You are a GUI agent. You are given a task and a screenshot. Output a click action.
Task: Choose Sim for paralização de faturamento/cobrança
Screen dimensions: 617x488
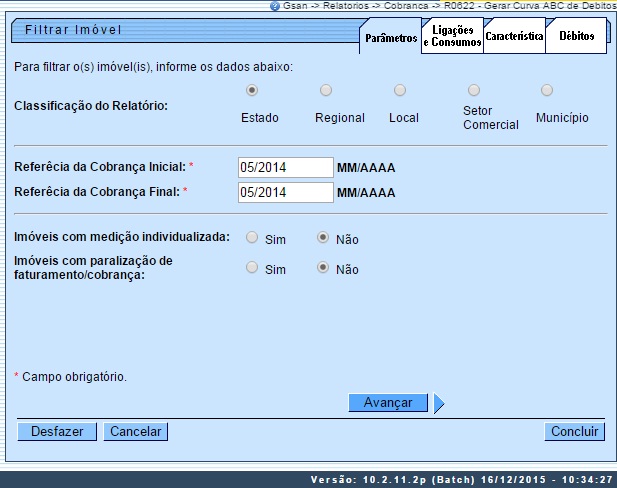[x=252, y=268]
